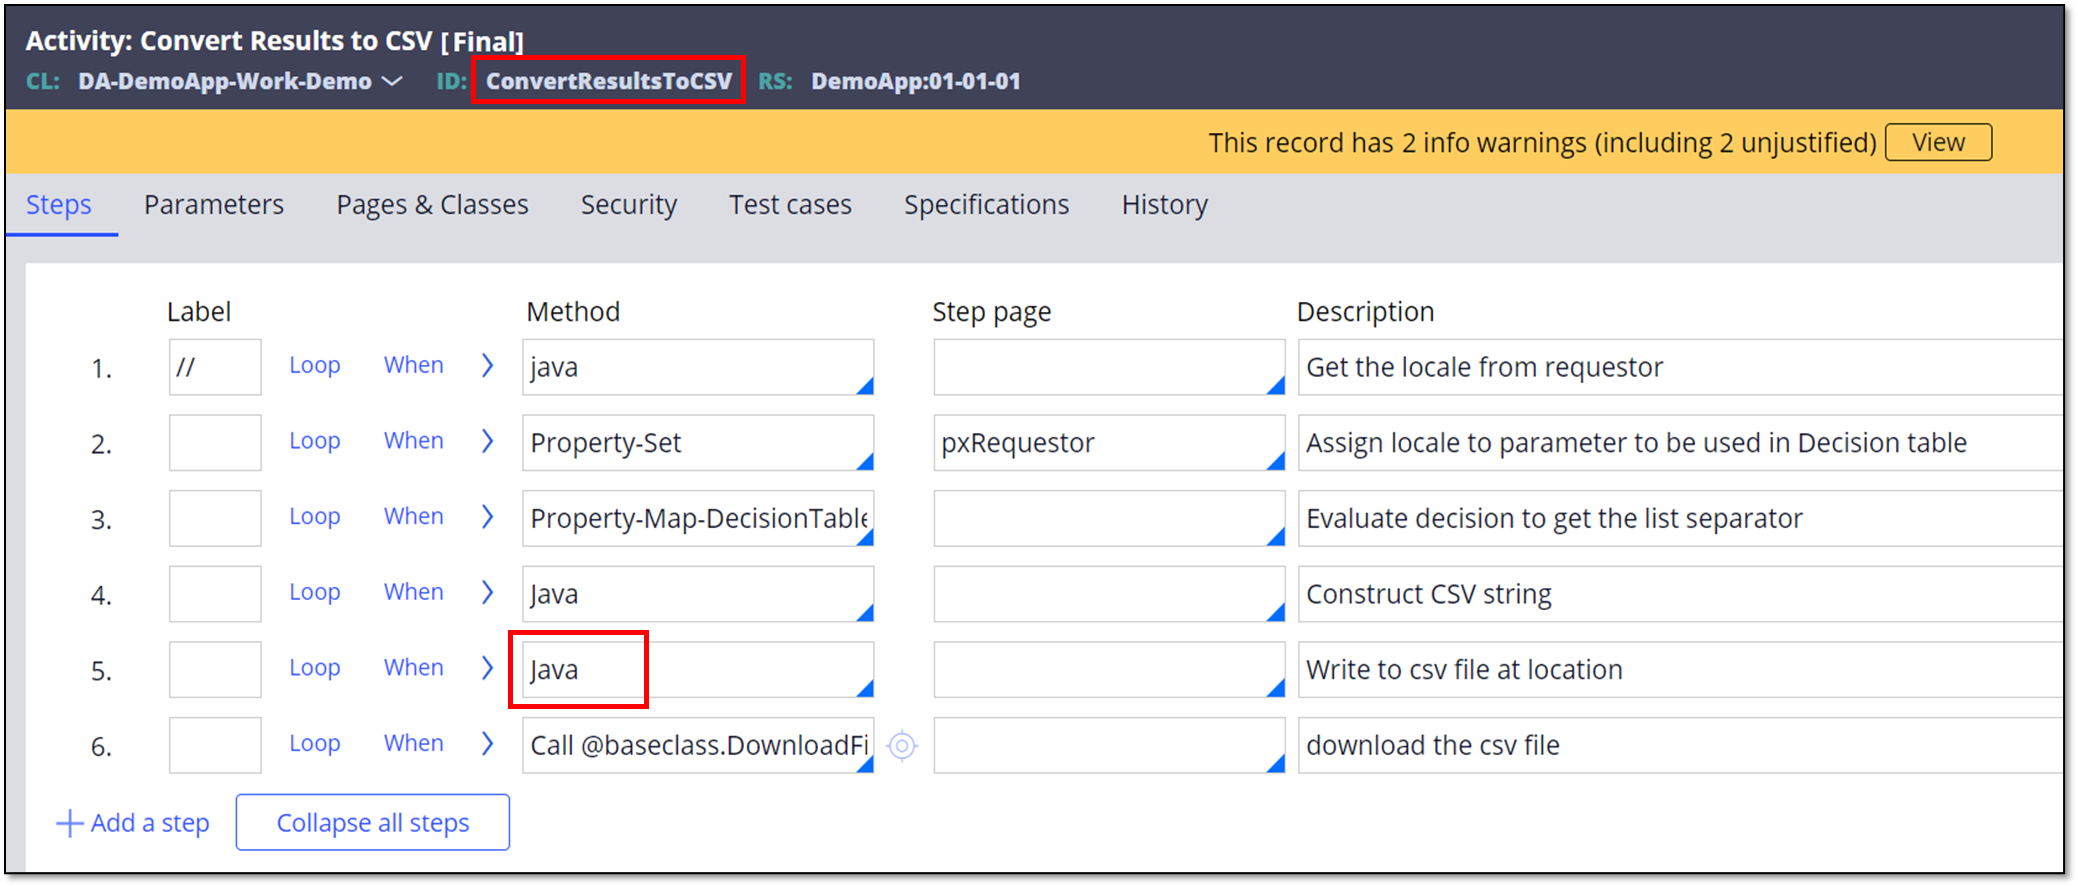The height and width of the screenshot is (887, 2078).
Task: Click the DemoApp:01-01-01 ruleset text
Action: 915,81
